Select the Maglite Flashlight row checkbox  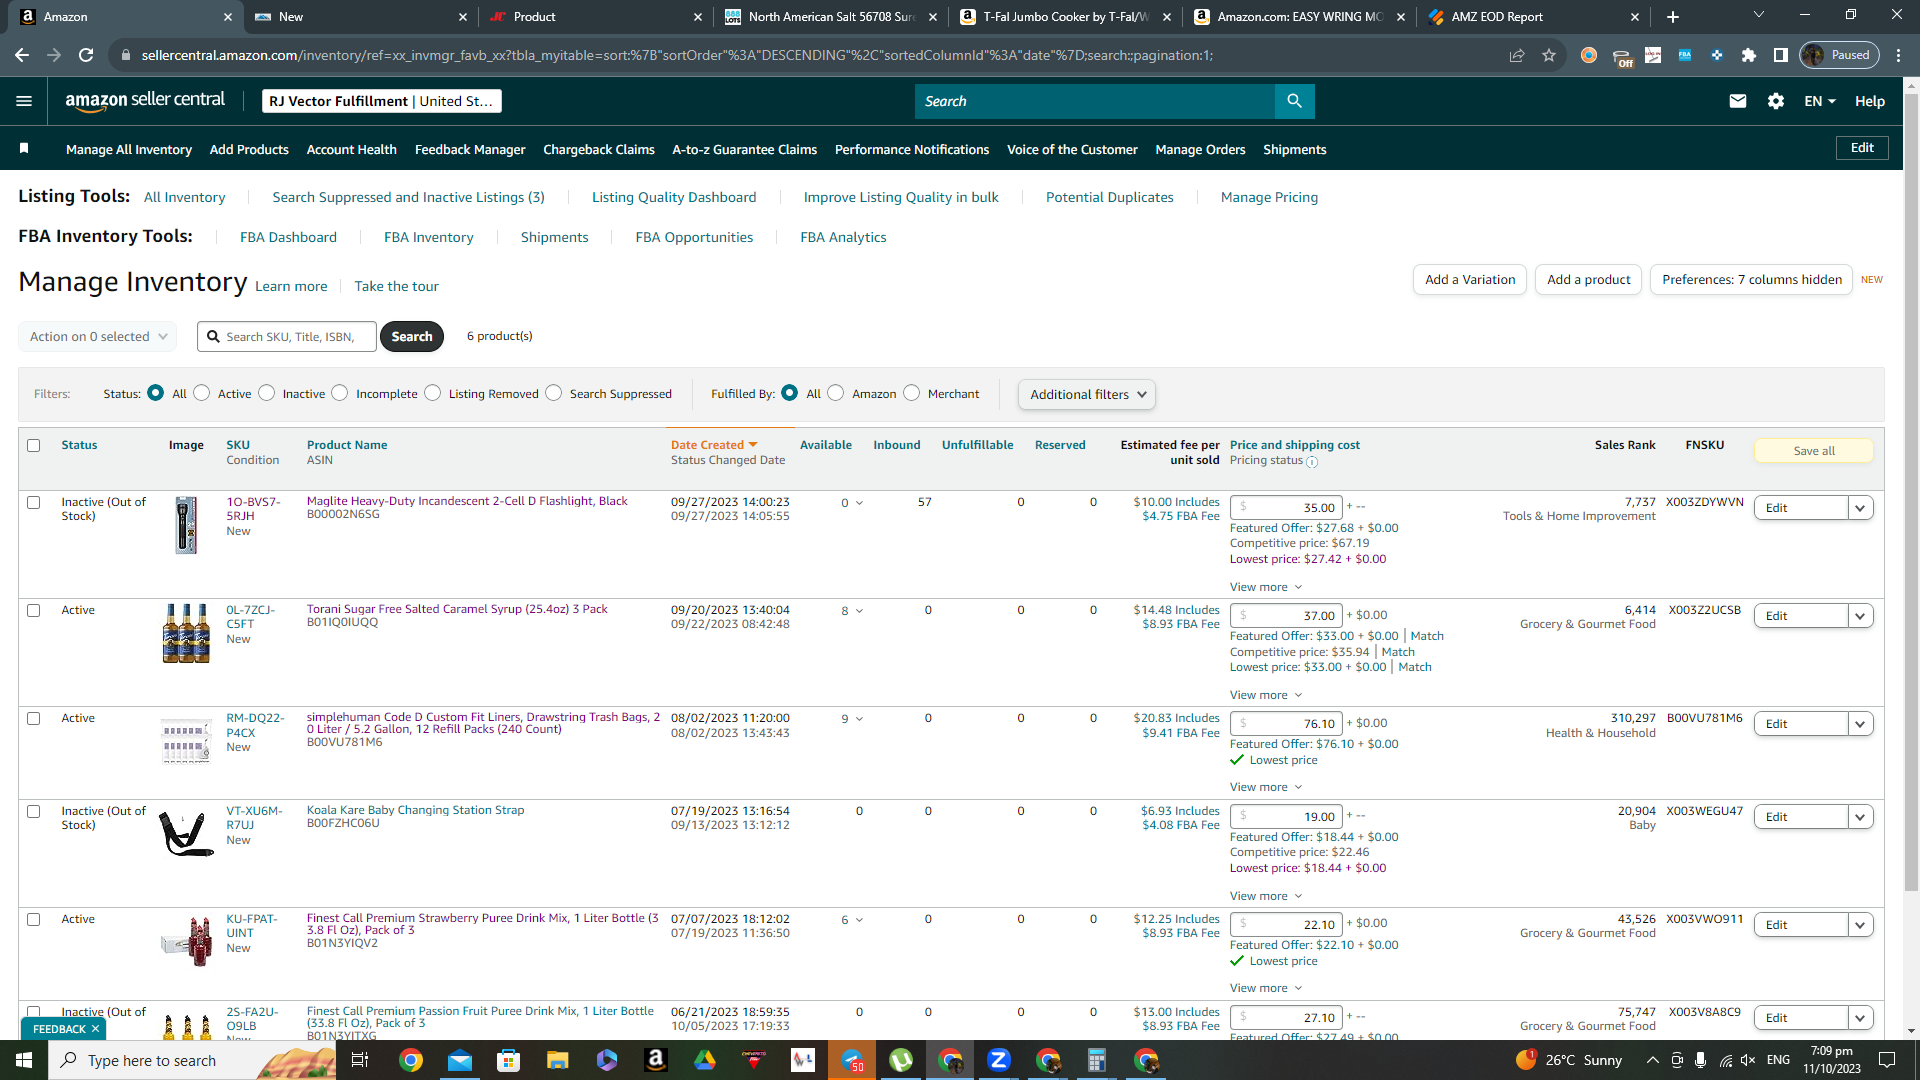tap(34, 502)
